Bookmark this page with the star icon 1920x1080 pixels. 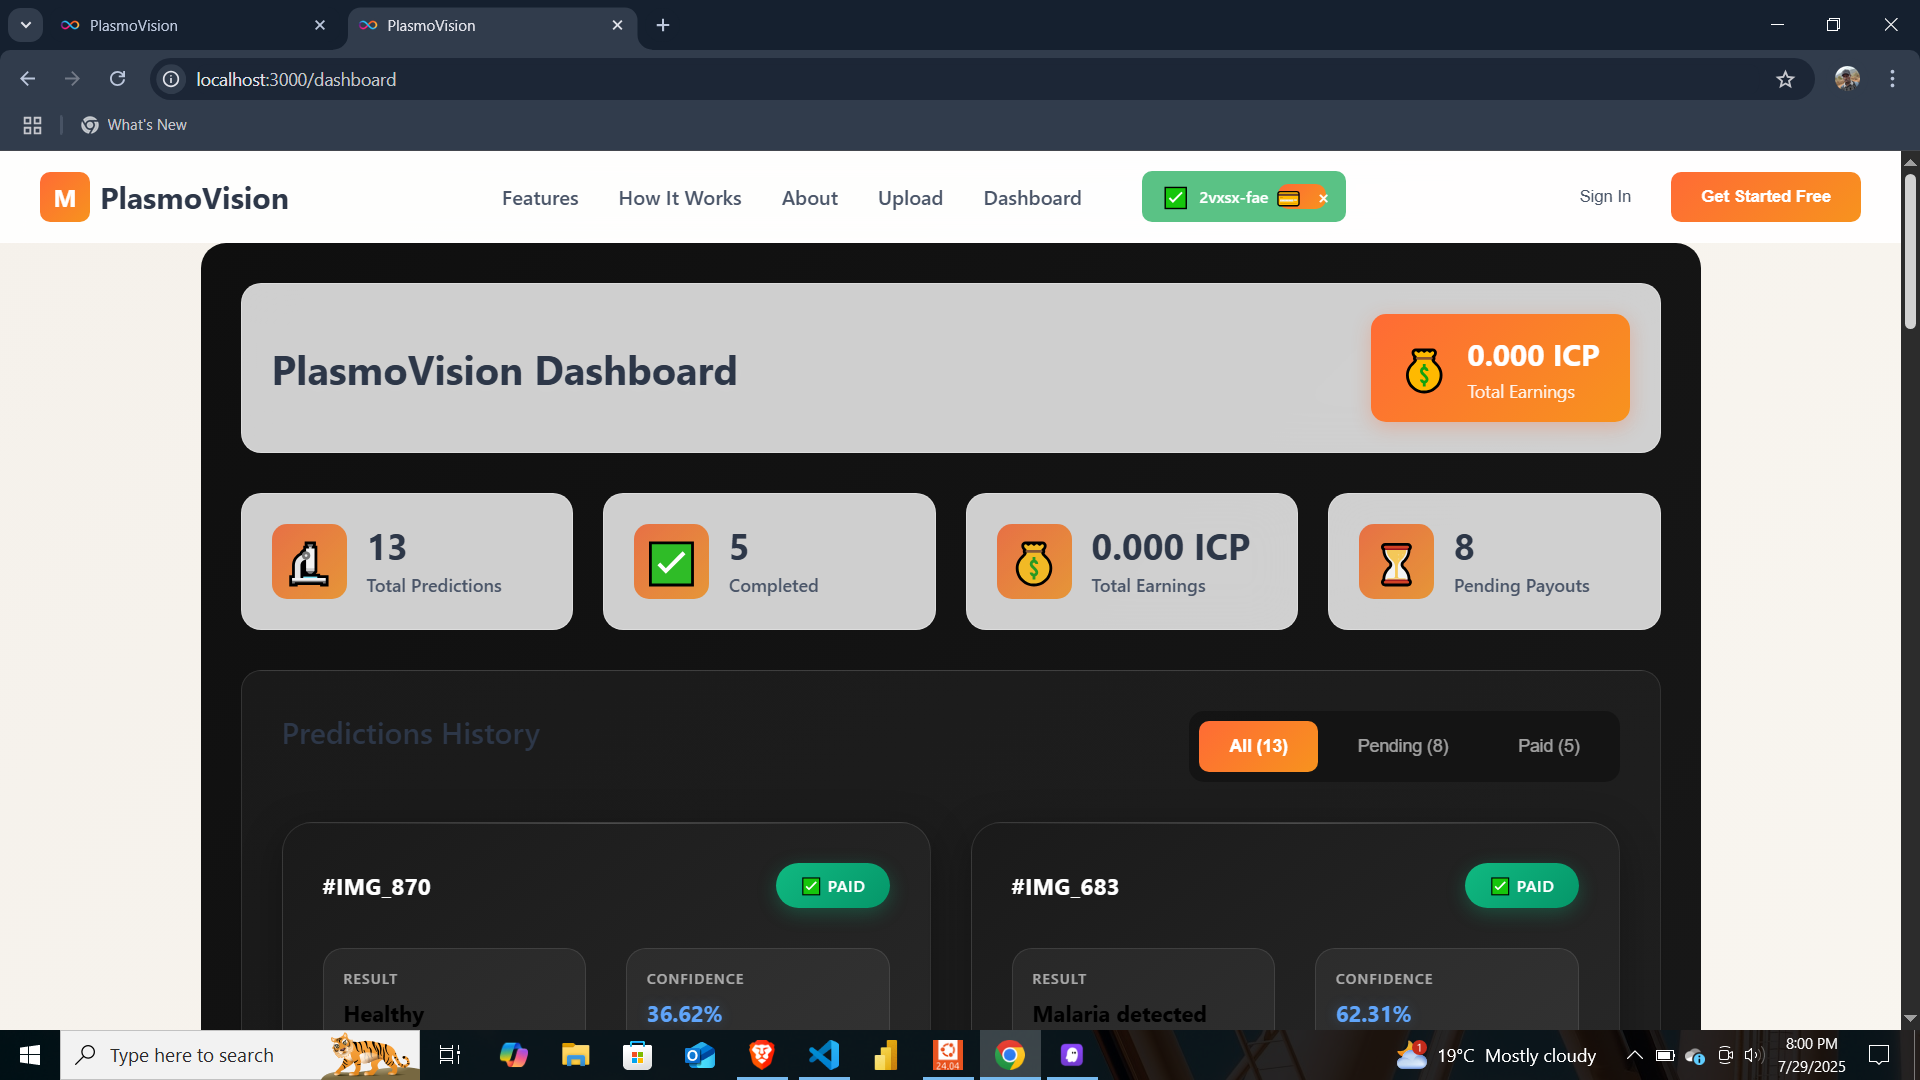click(1785, 79)
